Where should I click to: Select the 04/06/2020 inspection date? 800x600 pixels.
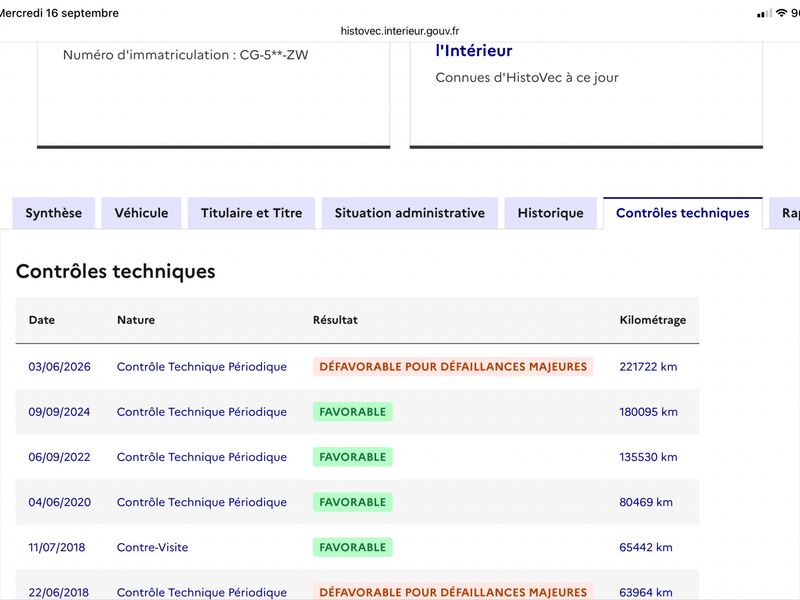(60, 502)
